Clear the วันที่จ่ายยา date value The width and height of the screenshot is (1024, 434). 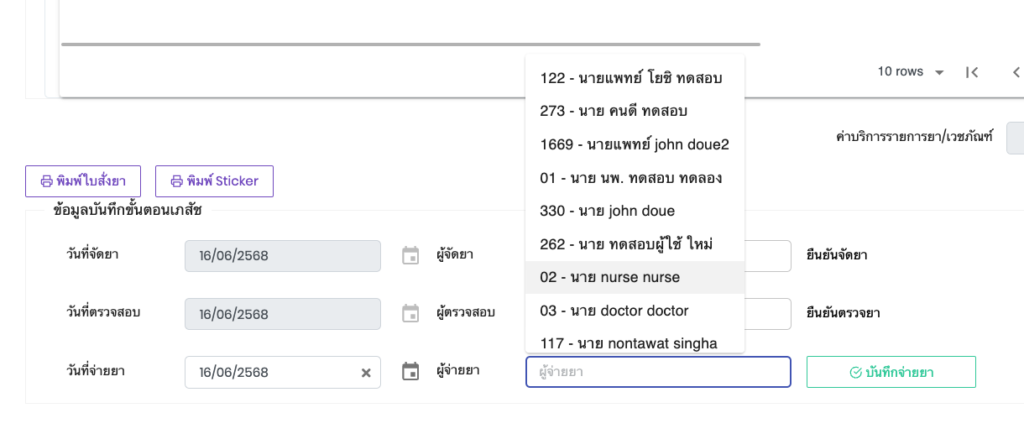pyautogui.click(x=366, y=372)
